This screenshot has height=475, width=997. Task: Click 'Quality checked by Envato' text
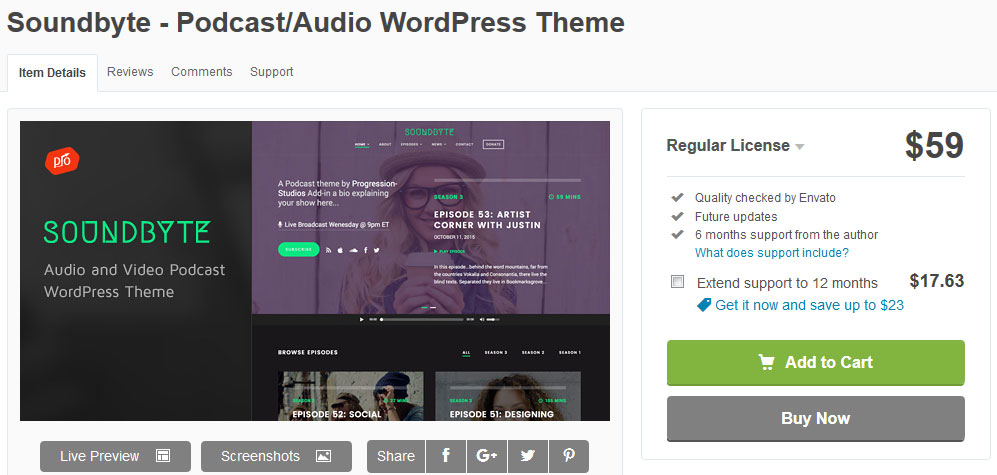tap(765, 198)
